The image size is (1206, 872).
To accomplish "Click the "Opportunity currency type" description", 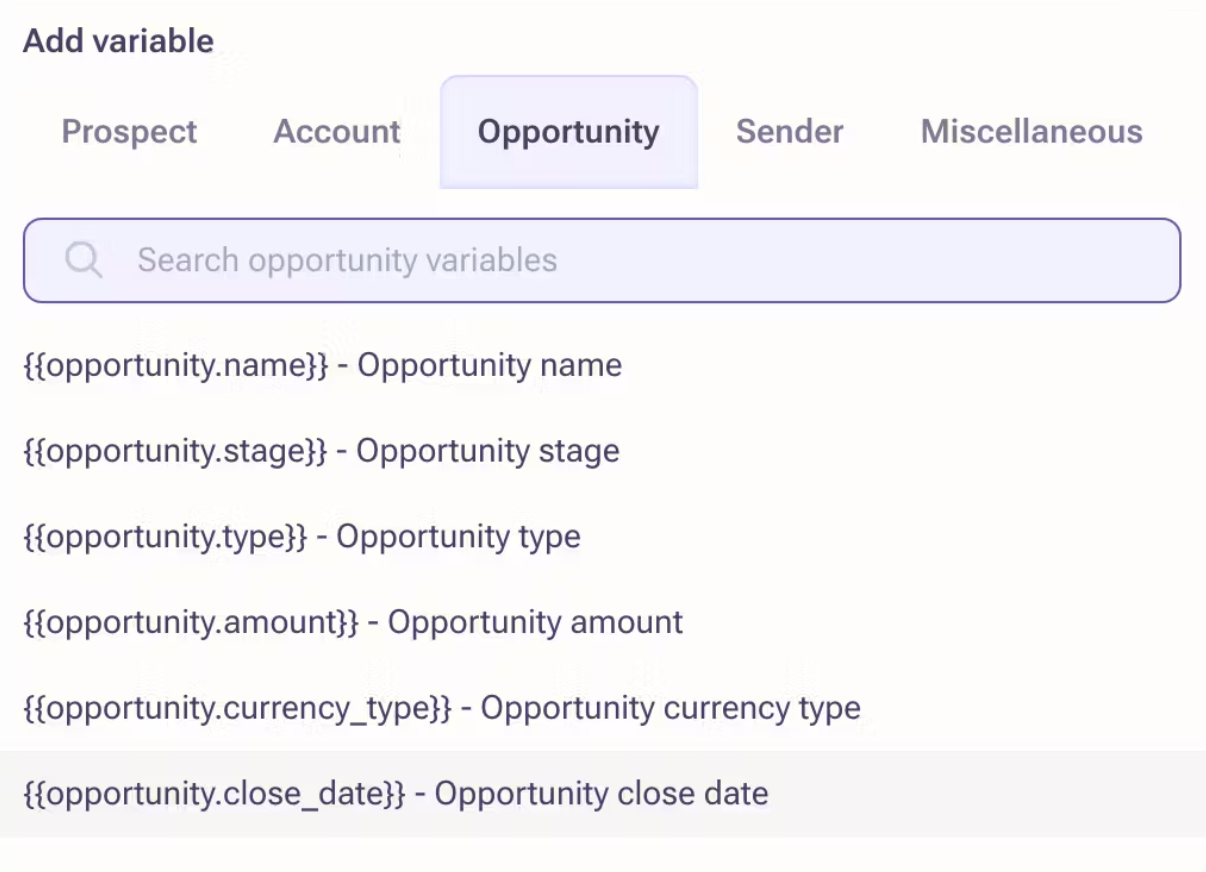I will point(670,709).
